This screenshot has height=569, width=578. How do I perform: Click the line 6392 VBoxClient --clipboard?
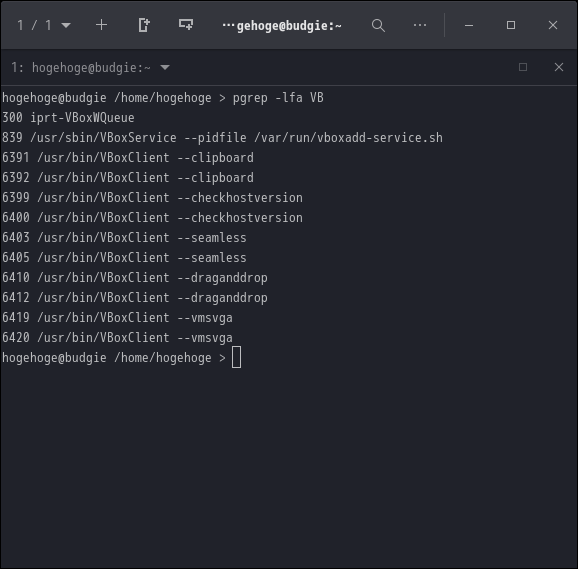pyautogui.click(x=128, y=178)
